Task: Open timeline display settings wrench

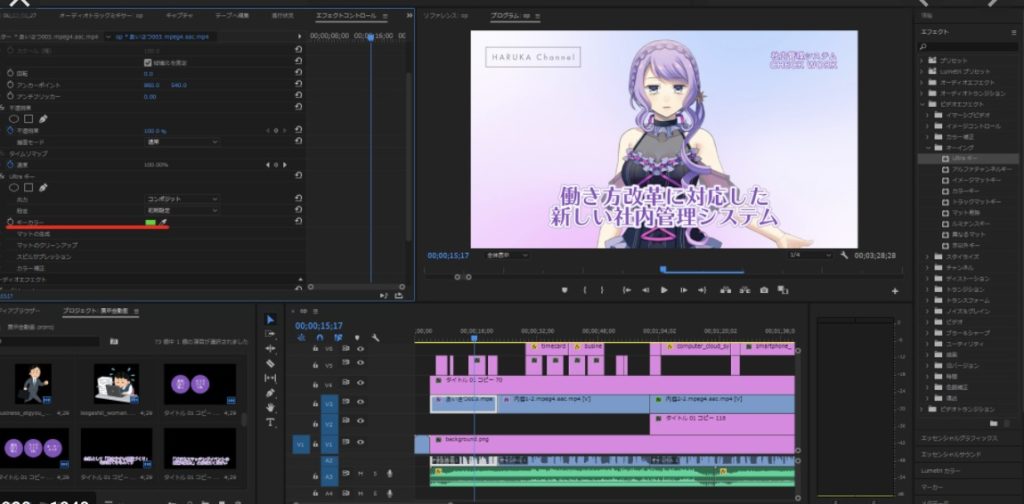Action: tap(376, 338)
